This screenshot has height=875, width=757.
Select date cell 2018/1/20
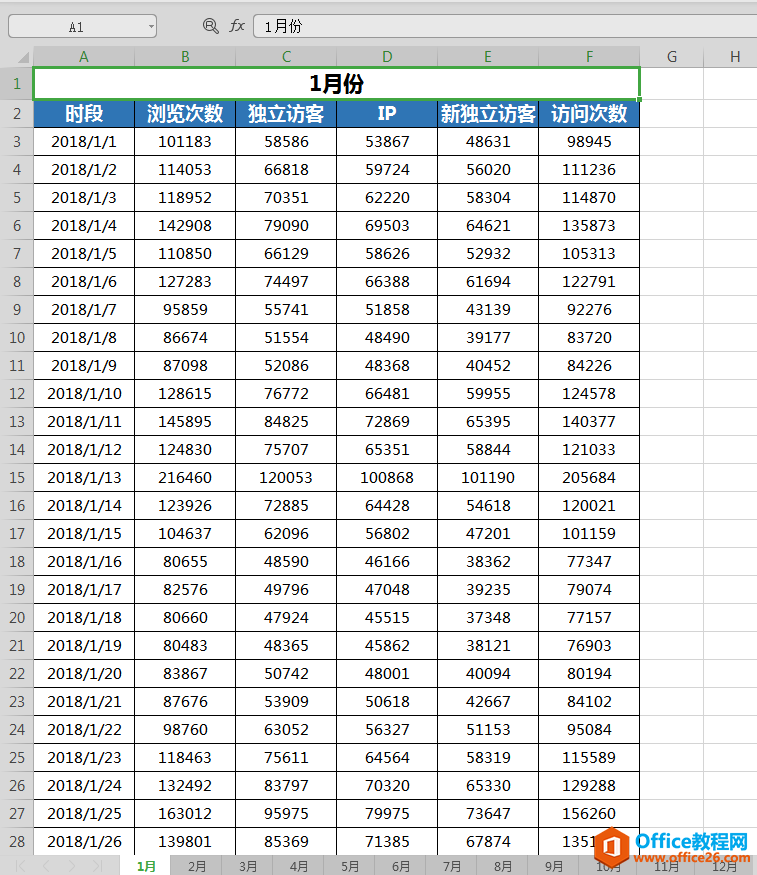tap(84, 674)
